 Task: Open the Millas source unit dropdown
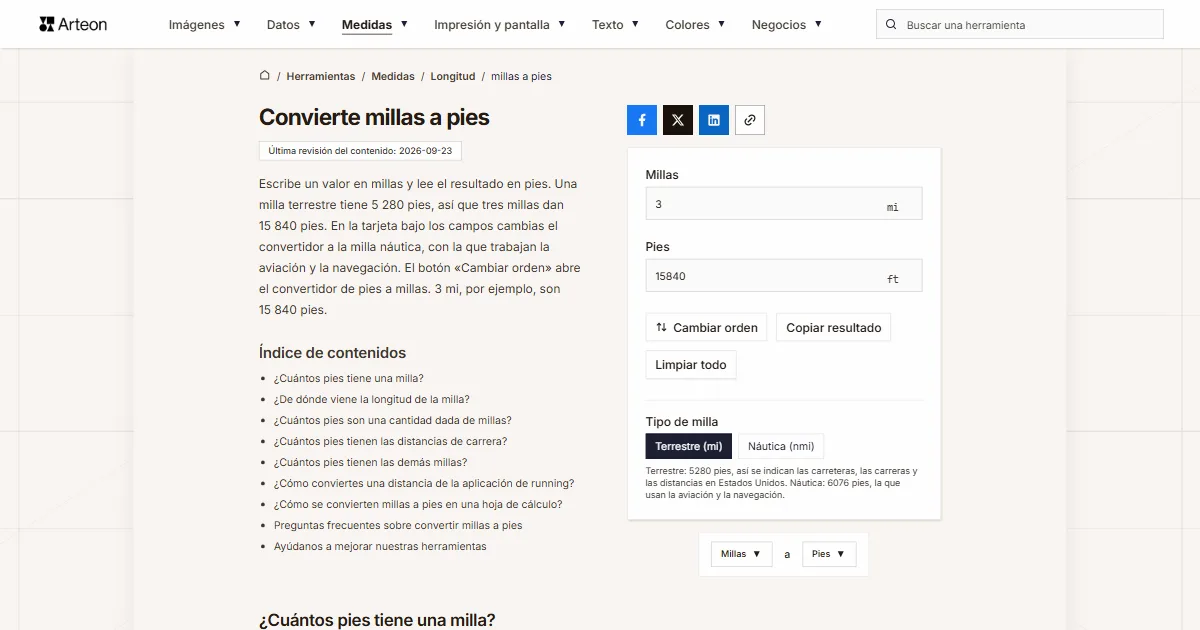(x=742, y=554)
